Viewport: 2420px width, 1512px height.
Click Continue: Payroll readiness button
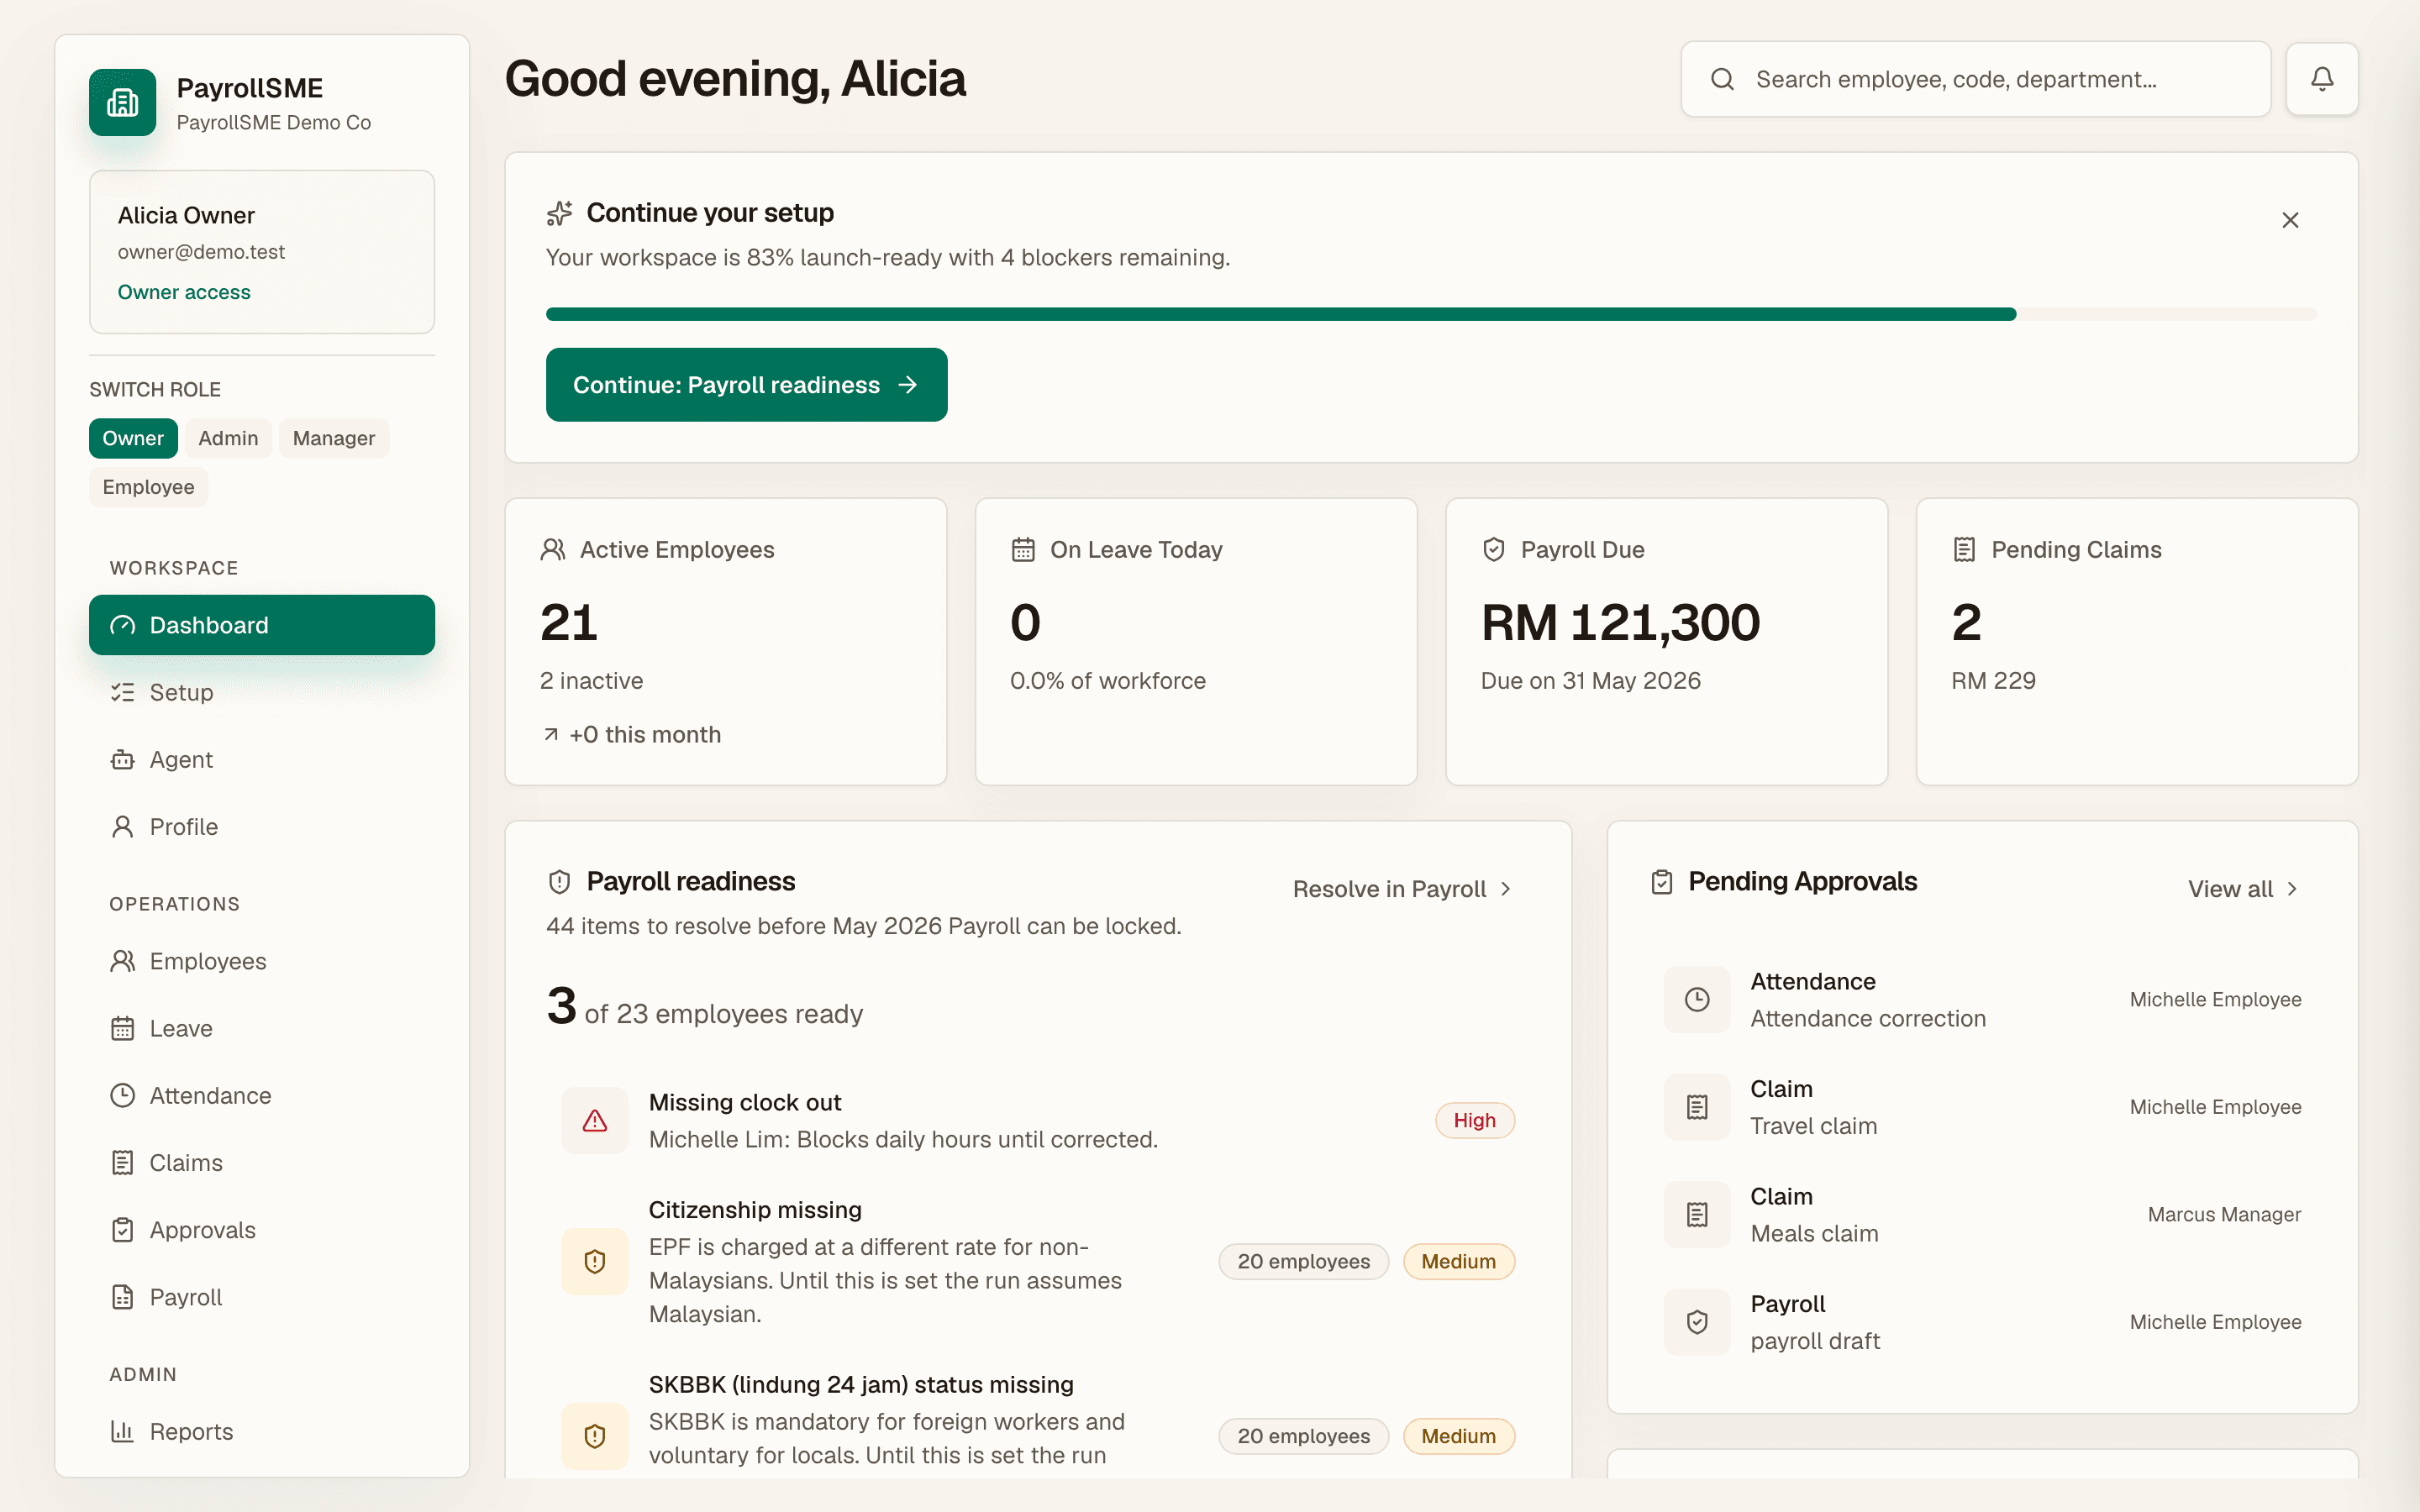coord(746,385)
